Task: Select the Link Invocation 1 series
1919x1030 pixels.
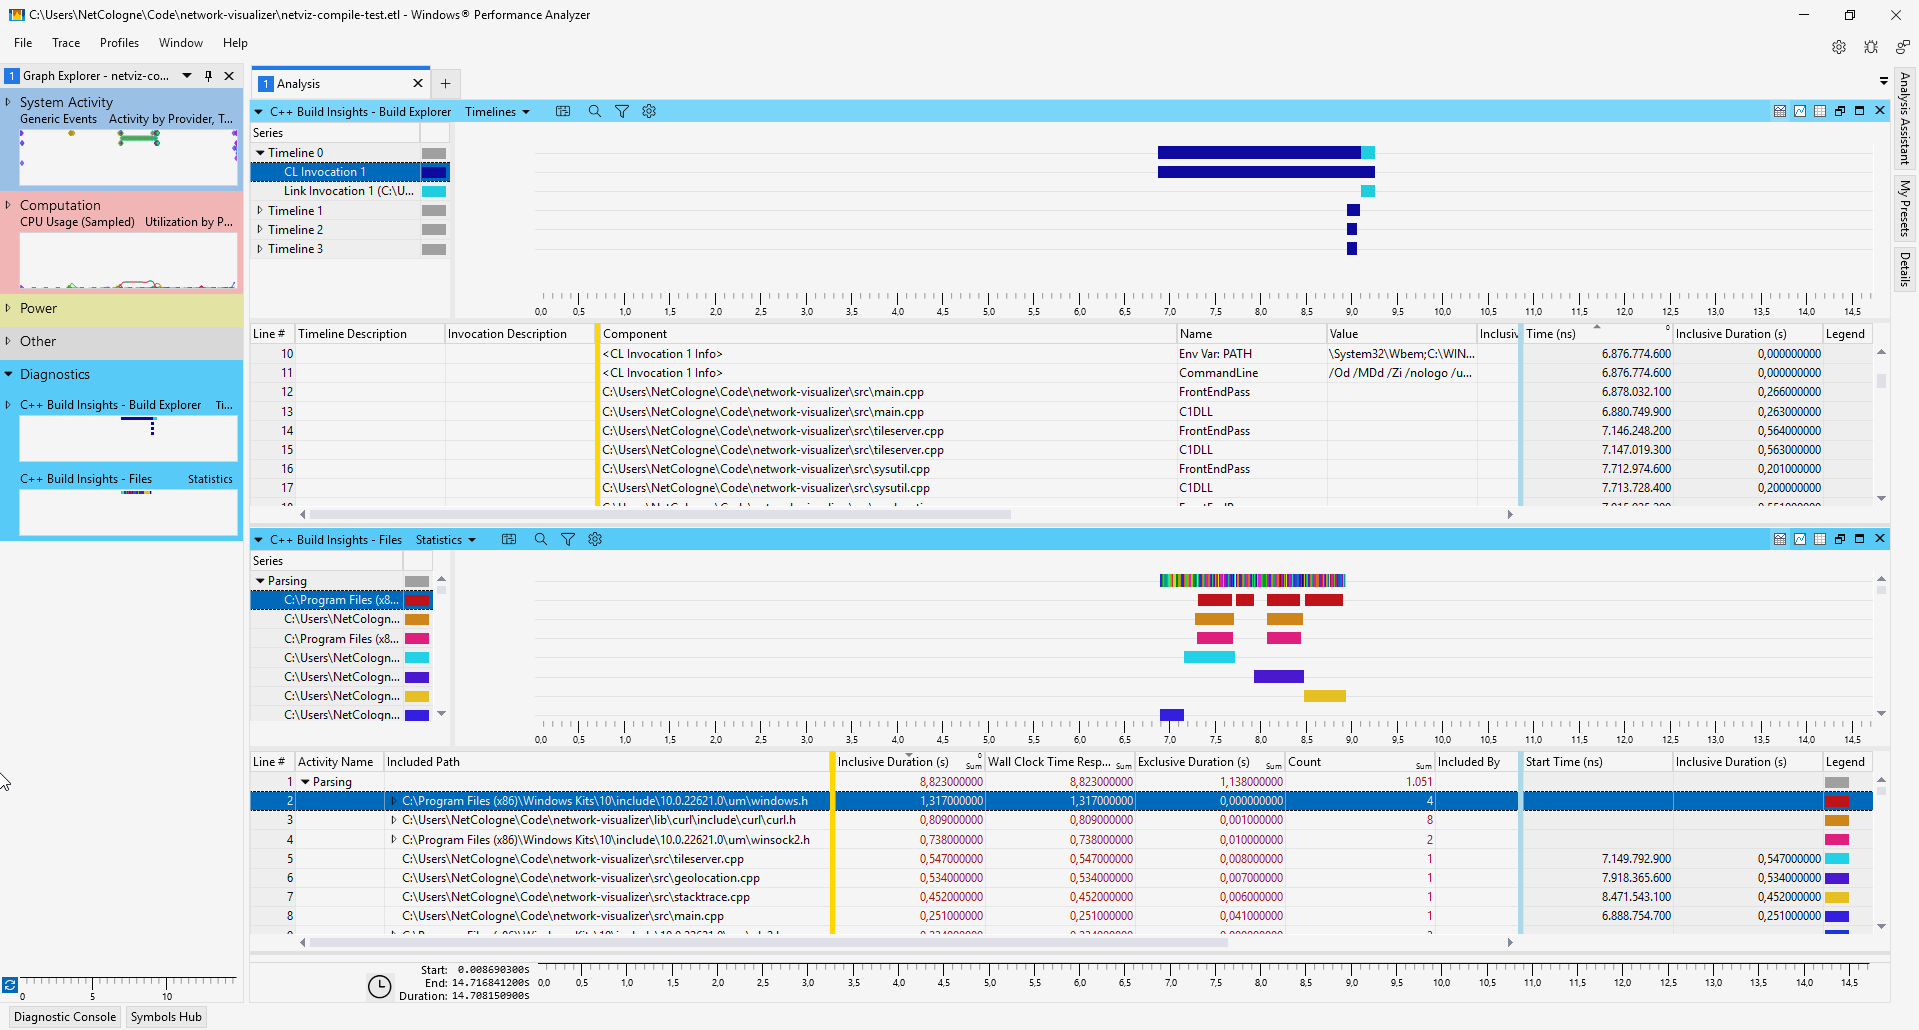Action: (x=348, y=192)
